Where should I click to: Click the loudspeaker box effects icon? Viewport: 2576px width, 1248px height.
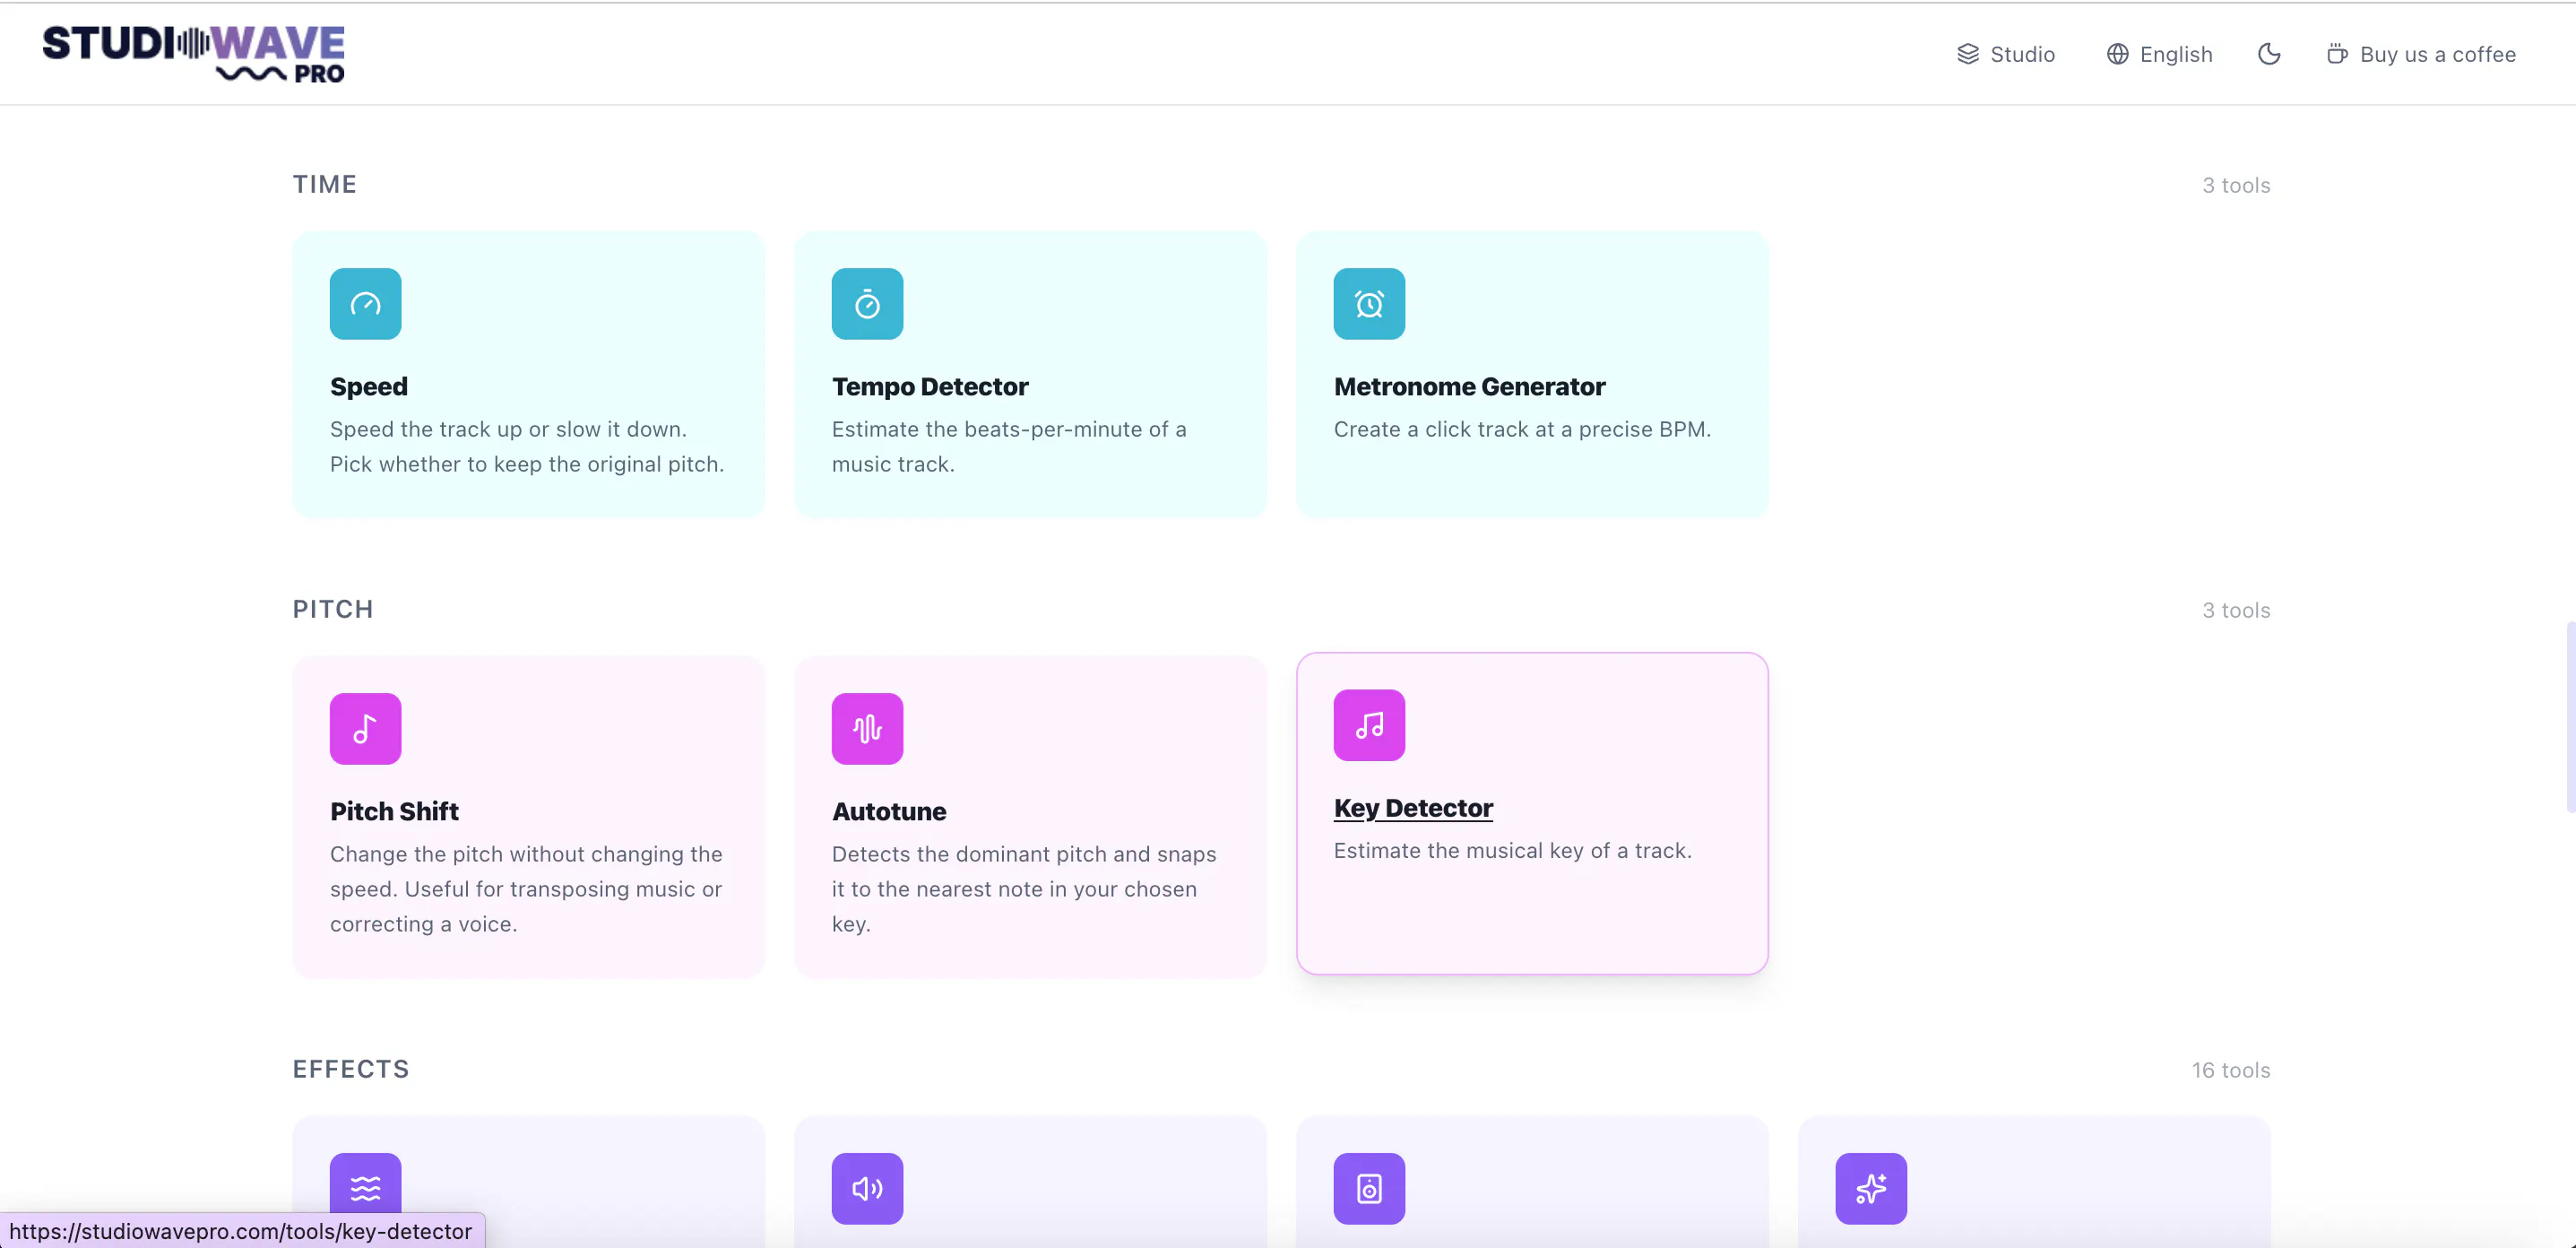pos(1369,1189)
